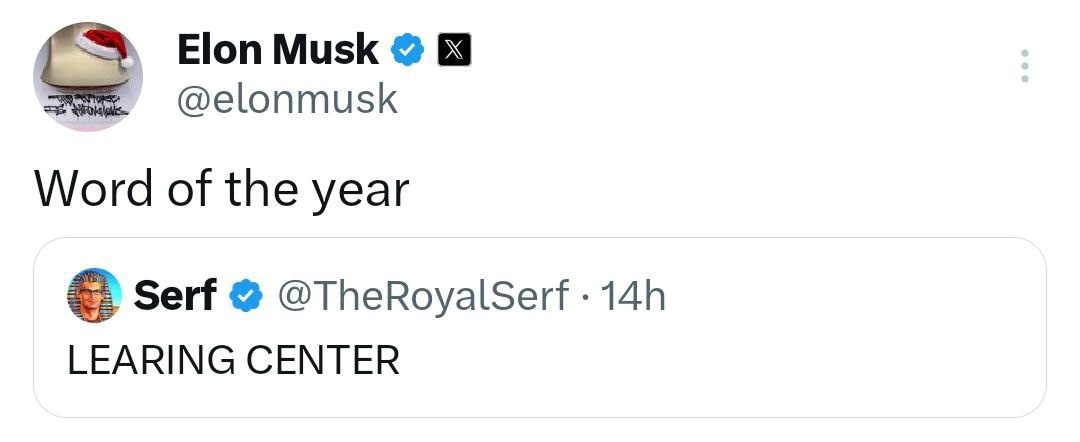The width and height of the screenshot is (1080, 442).
Task: Open the Serf display name in quoted post
Action: pos(175,296)
